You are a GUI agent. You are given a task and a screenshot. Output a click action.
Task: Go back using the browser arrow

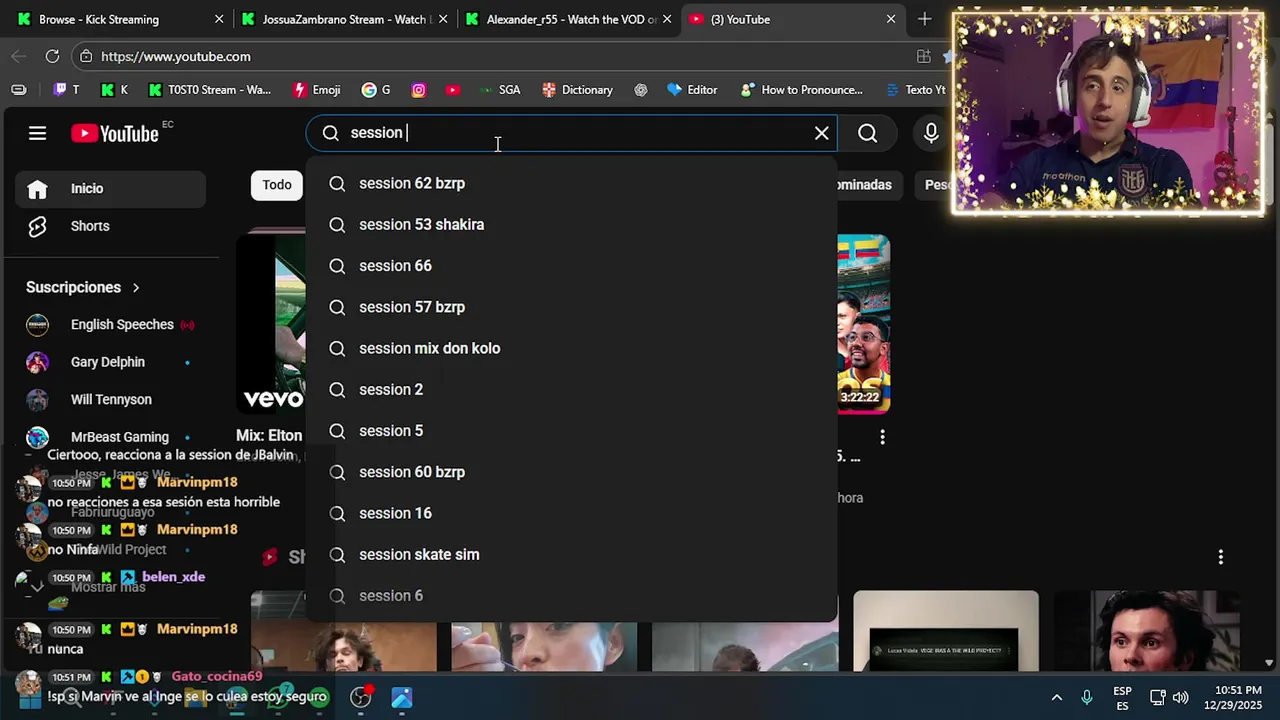tap(18, 56)
